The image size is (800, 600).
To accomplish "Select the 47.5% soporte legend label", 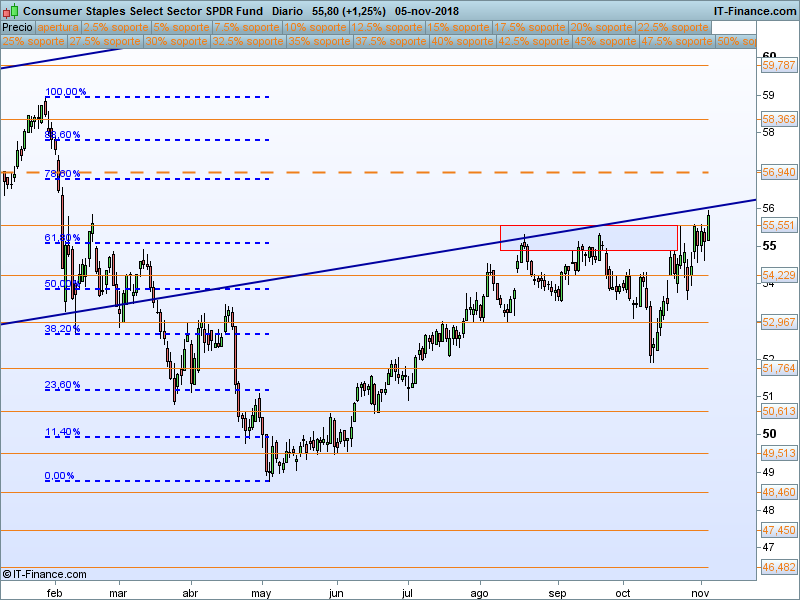I will coord(676,41).
